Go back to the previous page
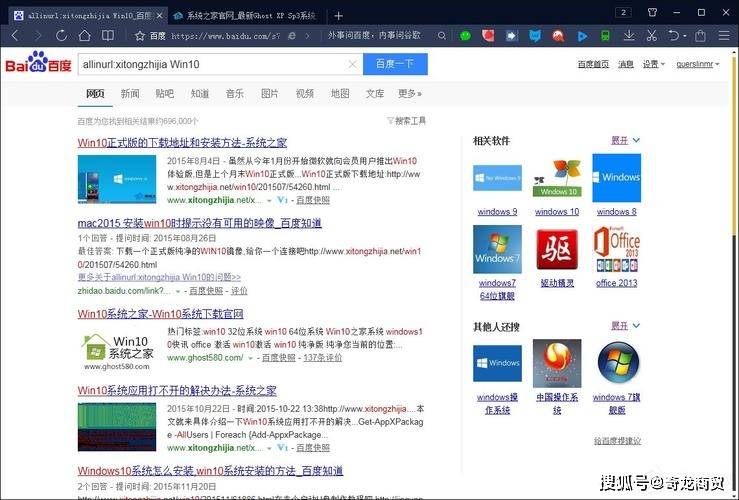 tap(15, 35)
